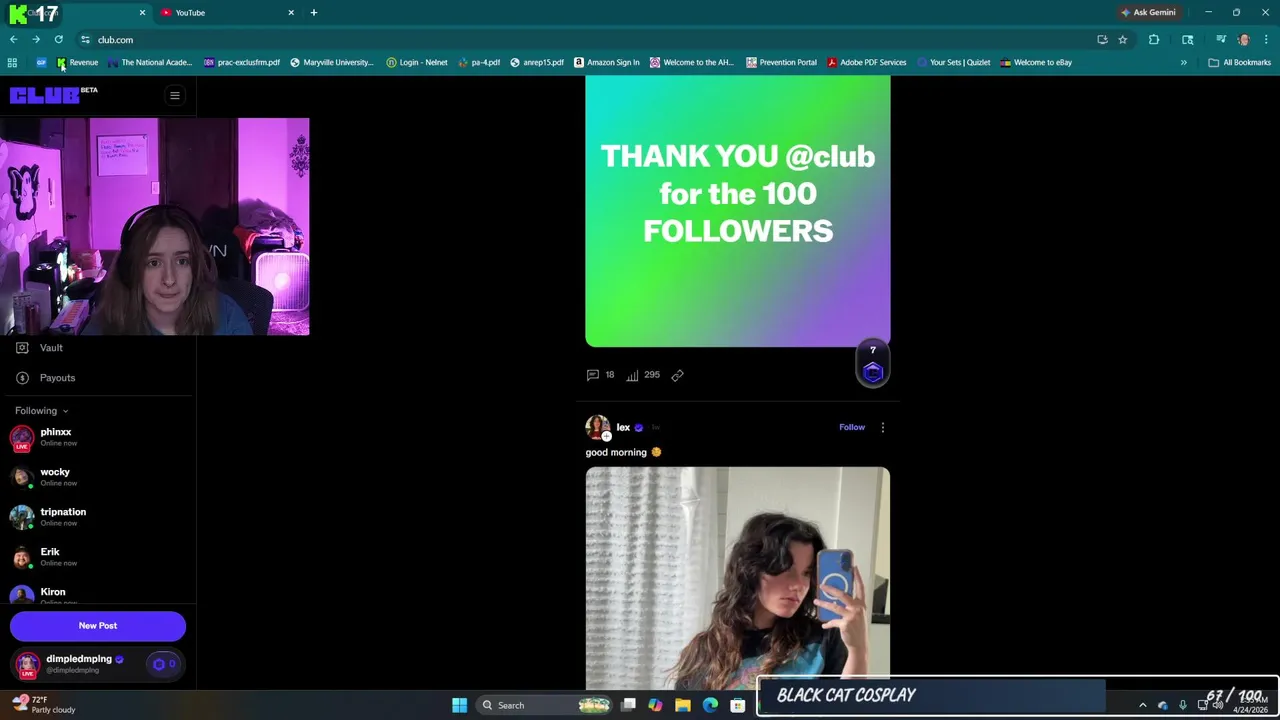Collapse the Following list
1280x720 pixels.
click(42, 411)
